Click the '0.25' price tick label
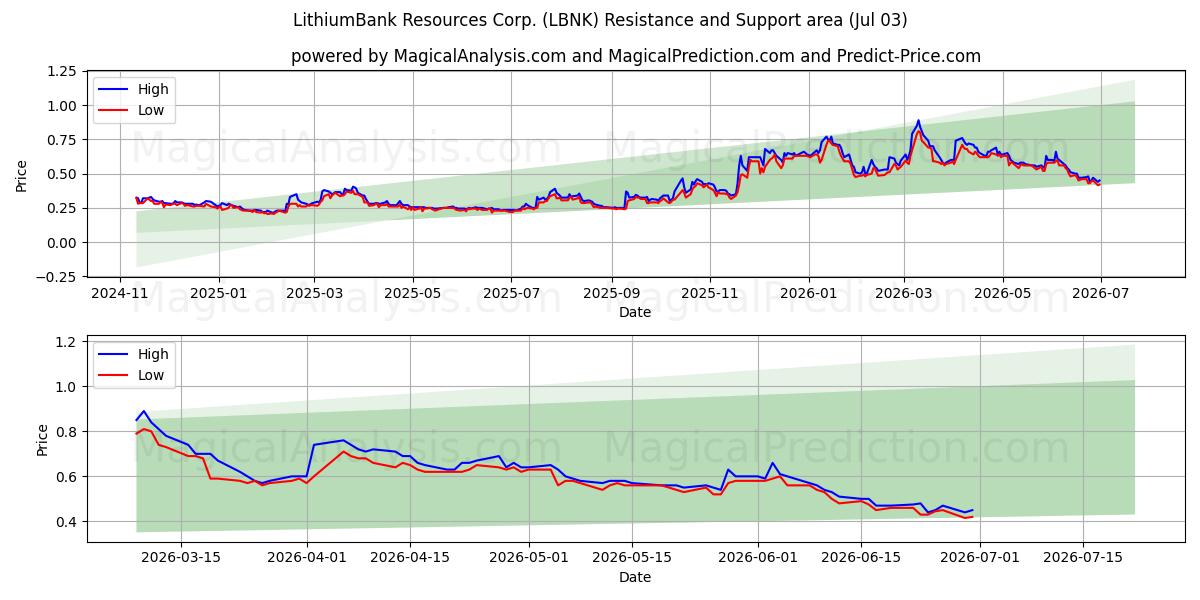 (62, 208)
